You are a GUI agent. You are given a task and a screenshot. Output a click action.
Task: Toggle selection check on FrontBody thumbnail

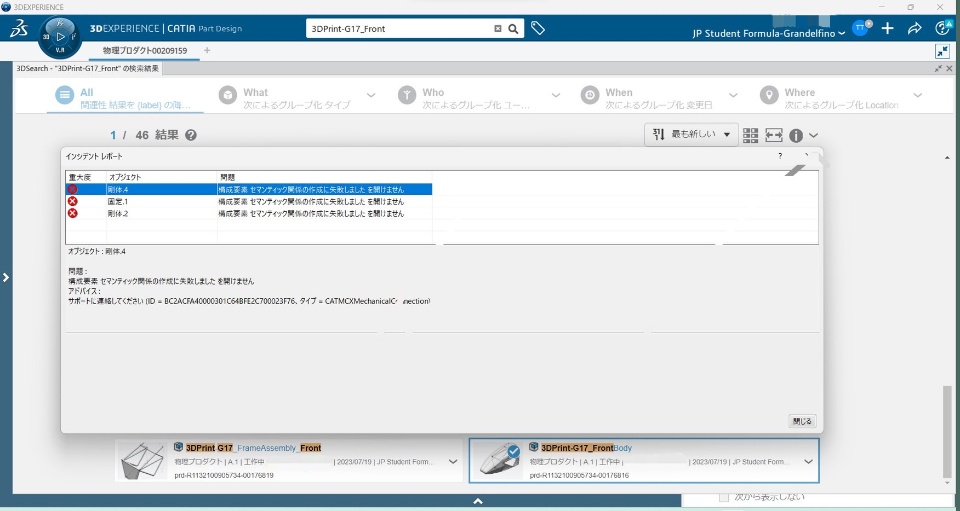(x=514, y=452)
